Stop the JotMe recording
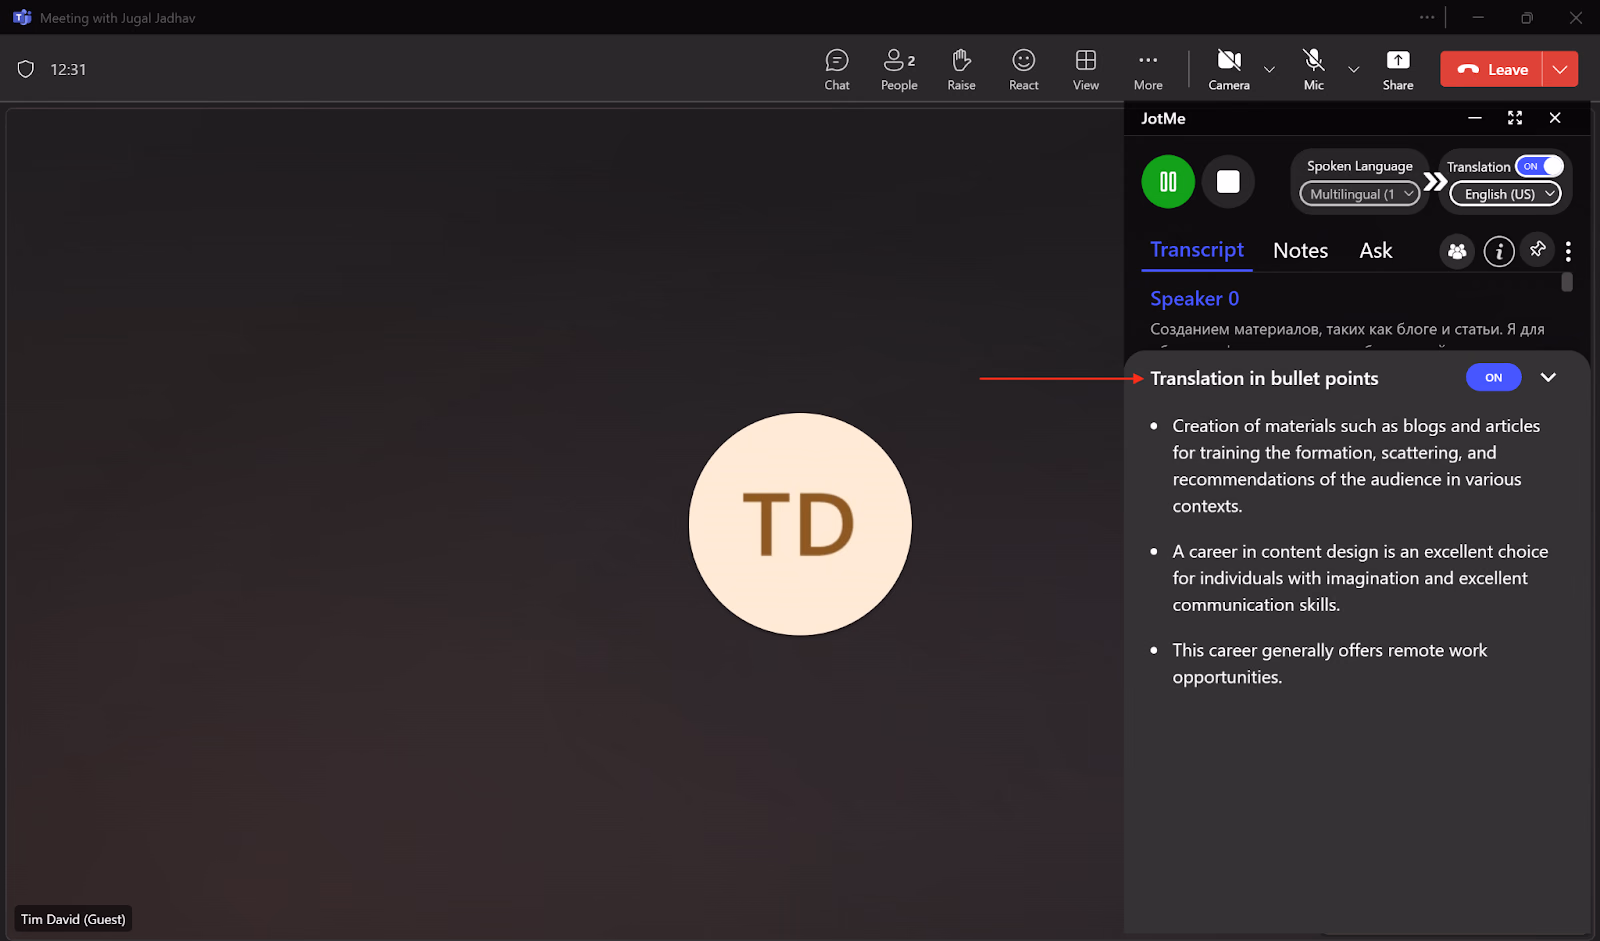Viewport: 1600px width, 941px height. 1228,182
